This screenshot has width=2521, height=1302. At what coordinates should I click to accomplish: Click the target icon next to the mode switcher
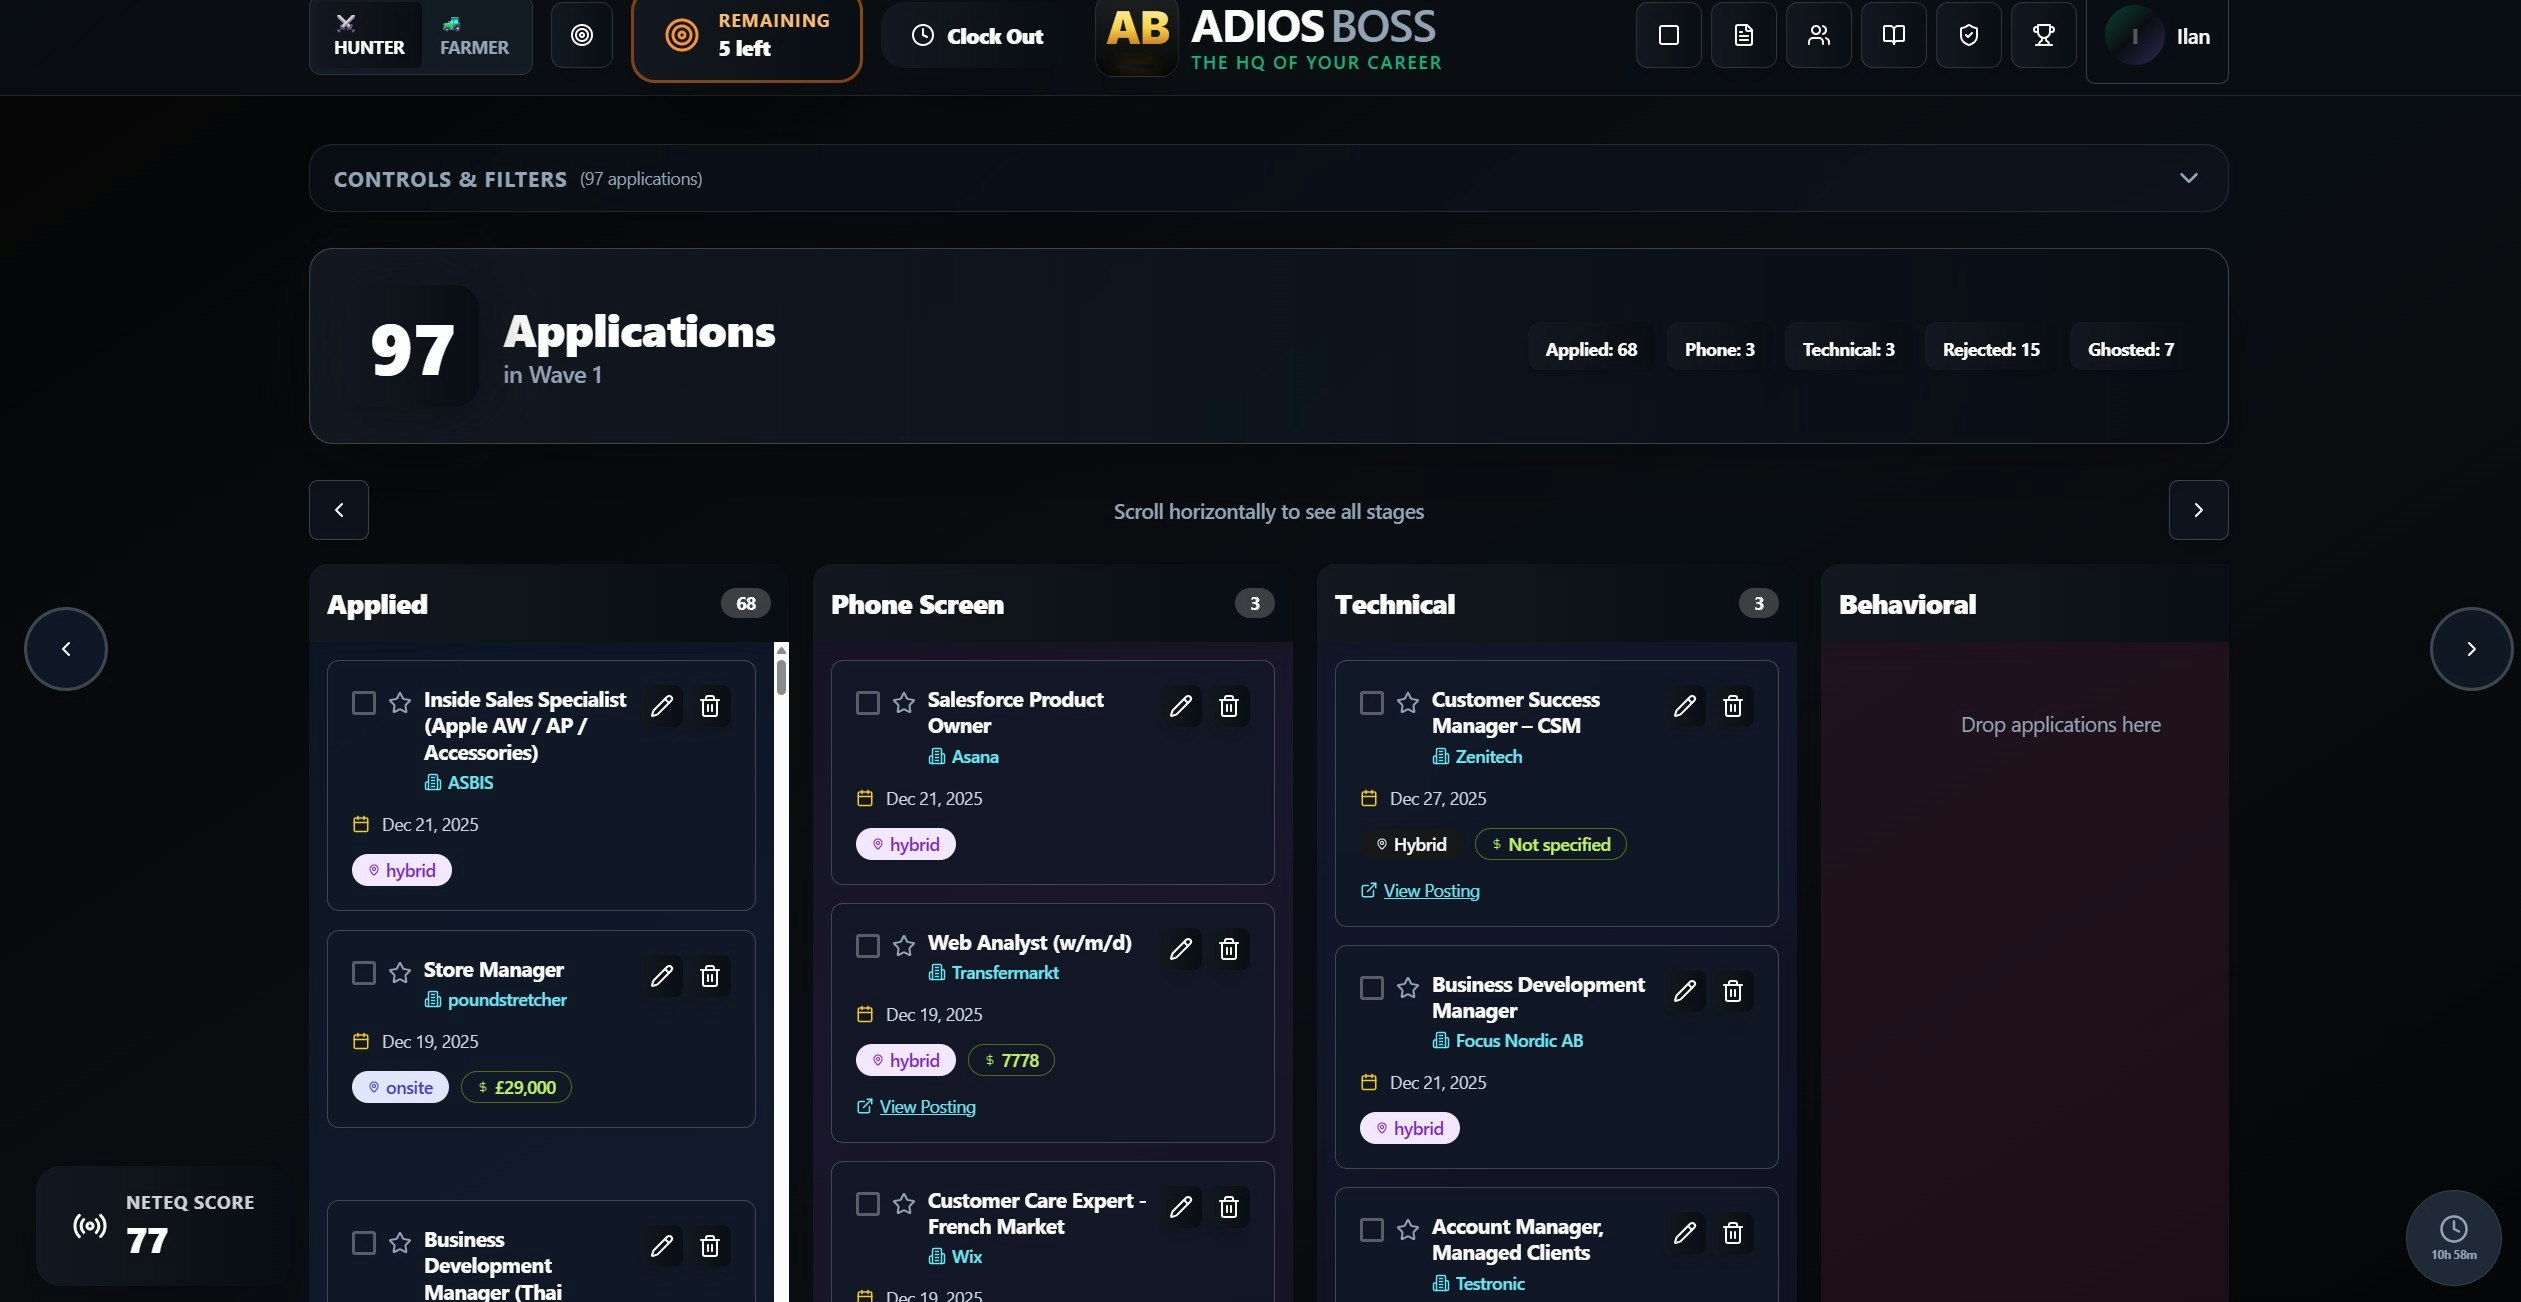pyautogui.click(x=582, y=35)
